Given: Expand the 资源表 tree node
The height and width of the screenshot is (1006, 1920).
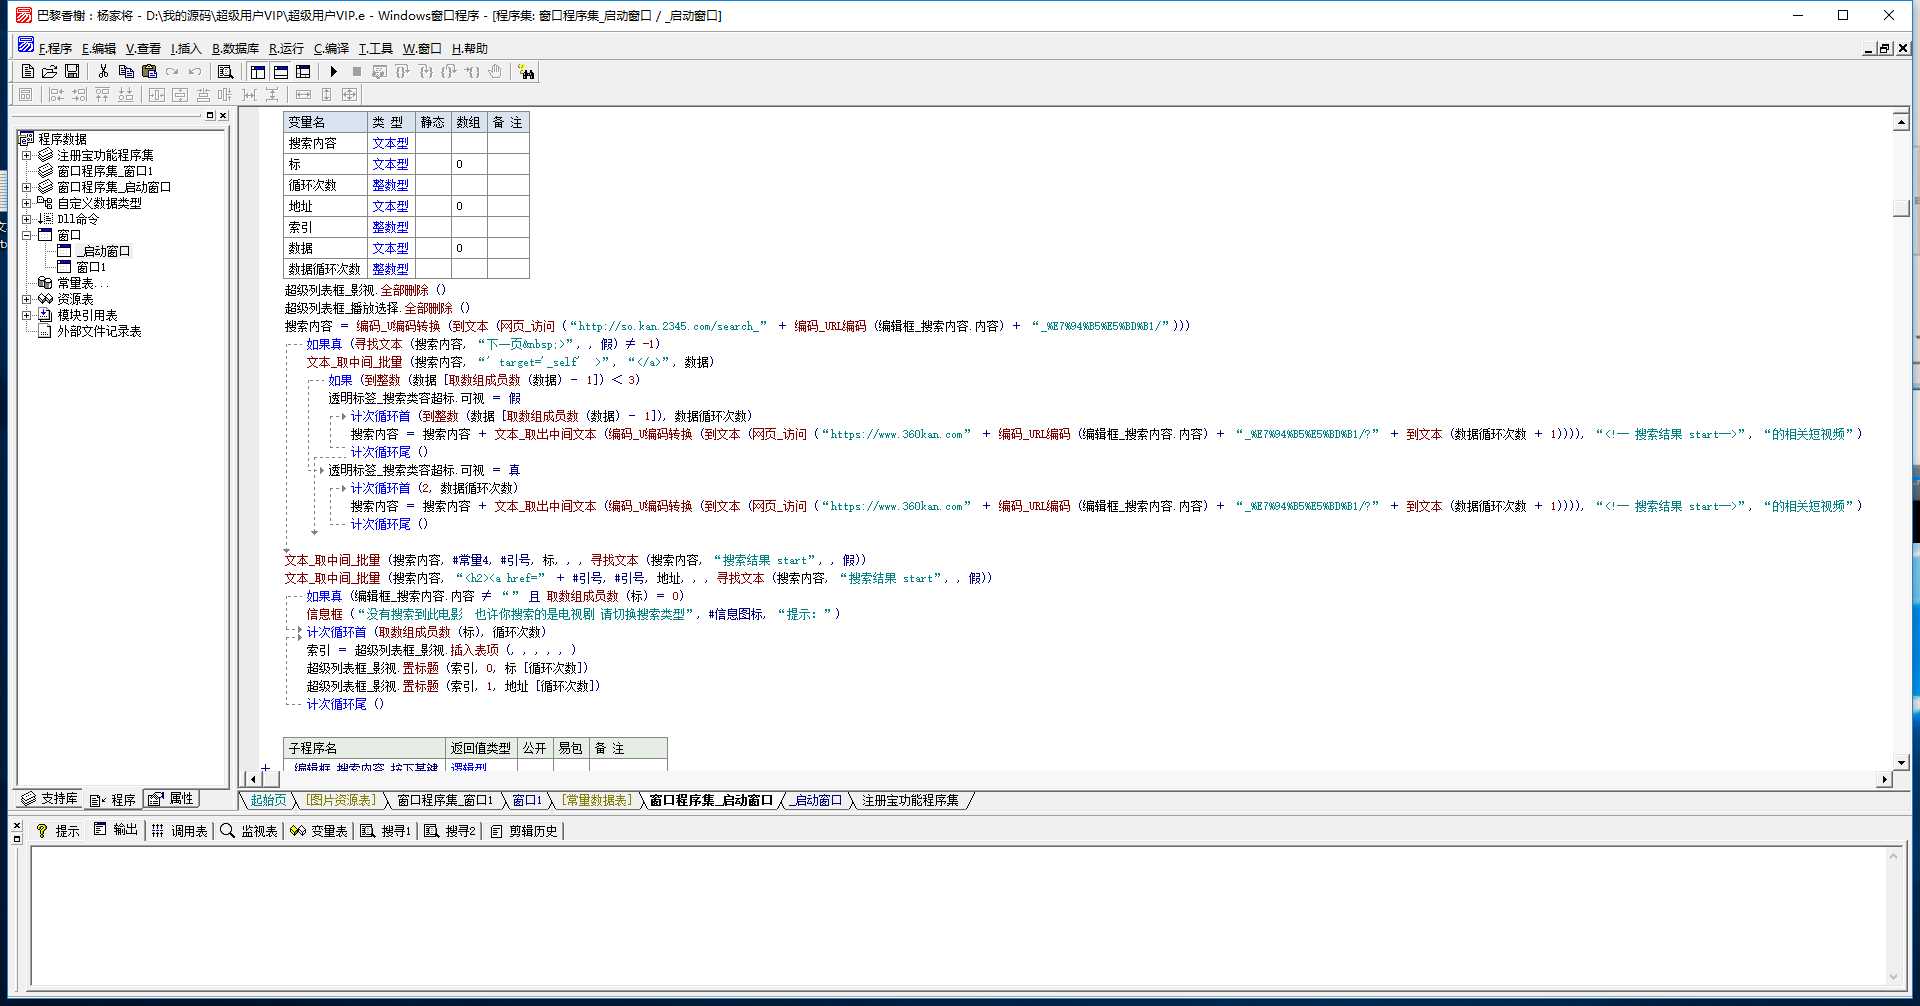Looking at the screenshot, I should 27,299.
